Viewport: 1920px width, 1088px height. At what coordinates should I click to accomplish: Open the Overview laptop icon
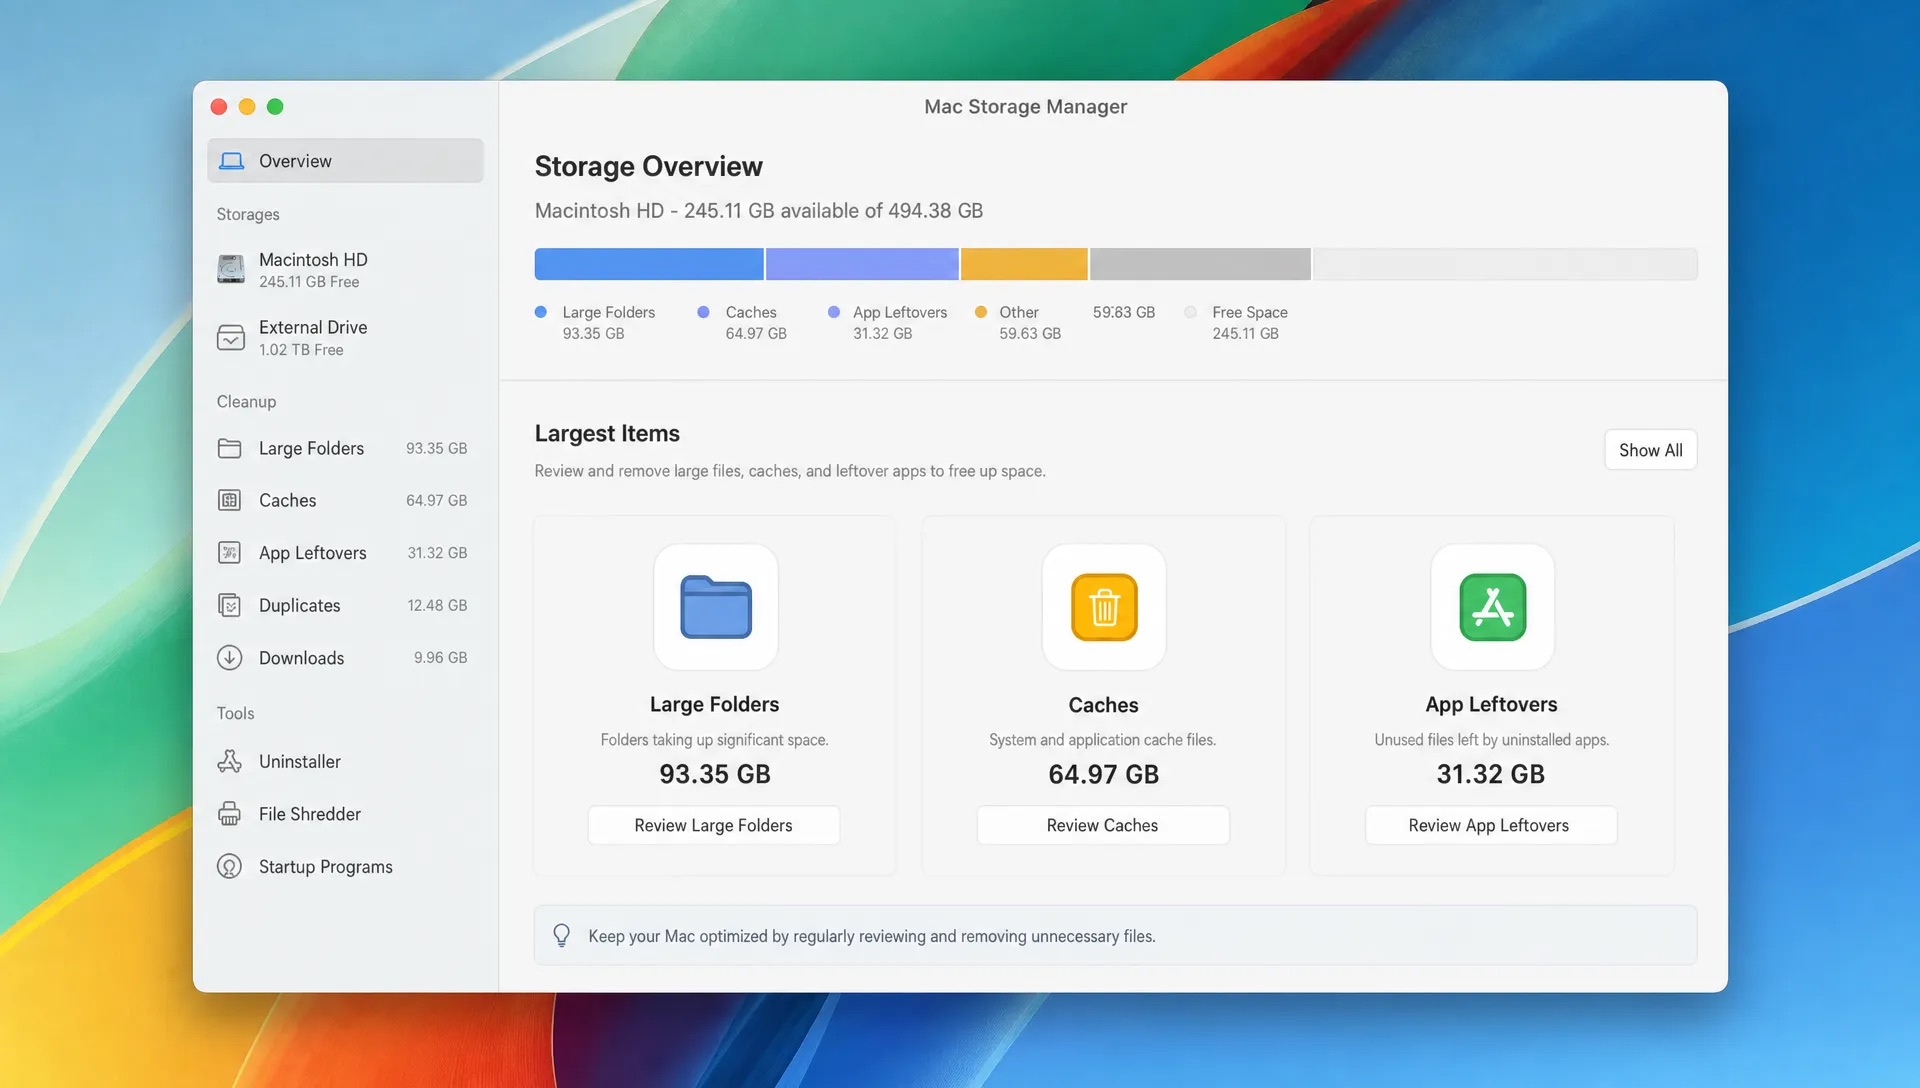(231, 161)
